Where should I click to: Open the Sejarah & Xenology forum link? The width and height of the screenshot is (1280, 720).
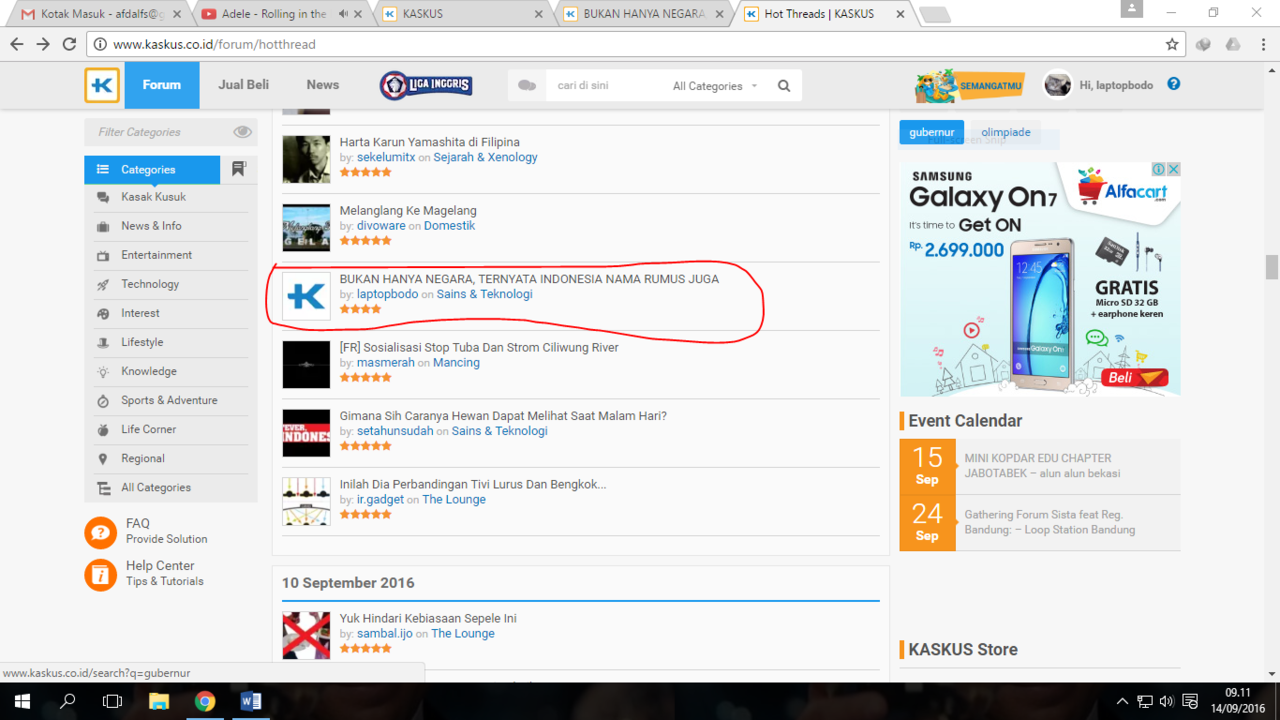pyautogui.click(x=485, y=157)
